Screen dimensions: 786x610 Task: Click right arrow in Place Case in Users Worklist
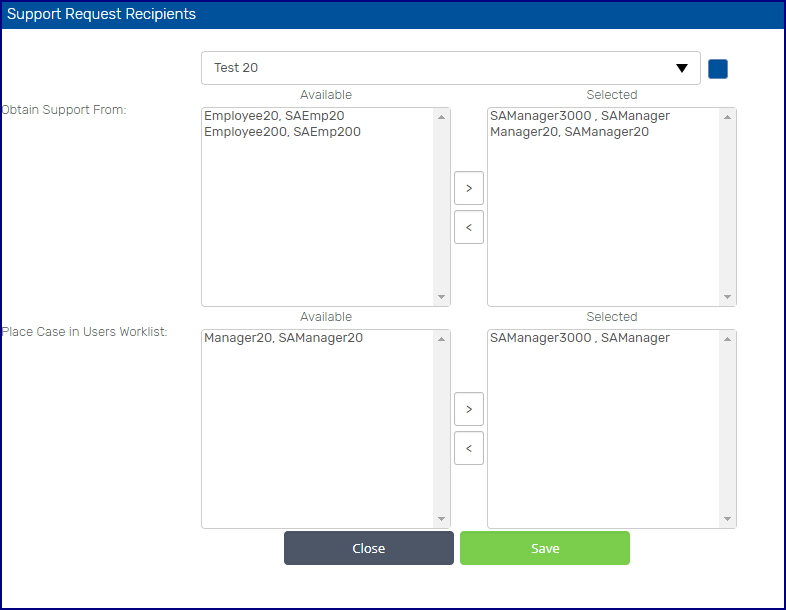(x=468, y=409)
